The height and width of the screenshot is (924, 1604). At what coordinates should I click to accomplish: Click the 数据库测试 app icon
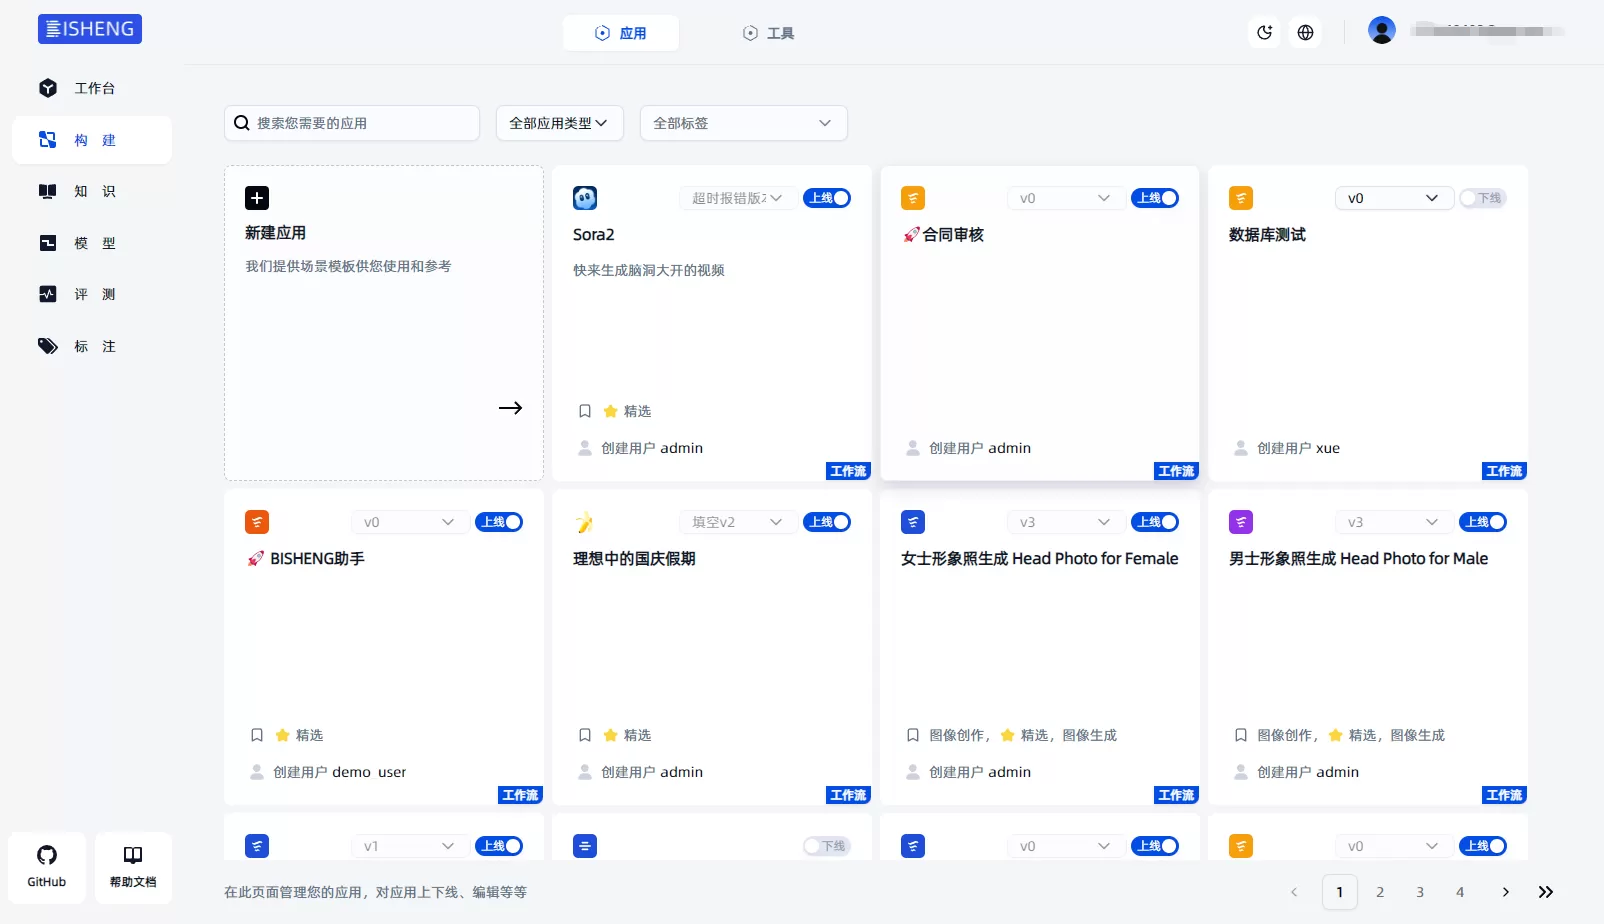point(1241,198)
